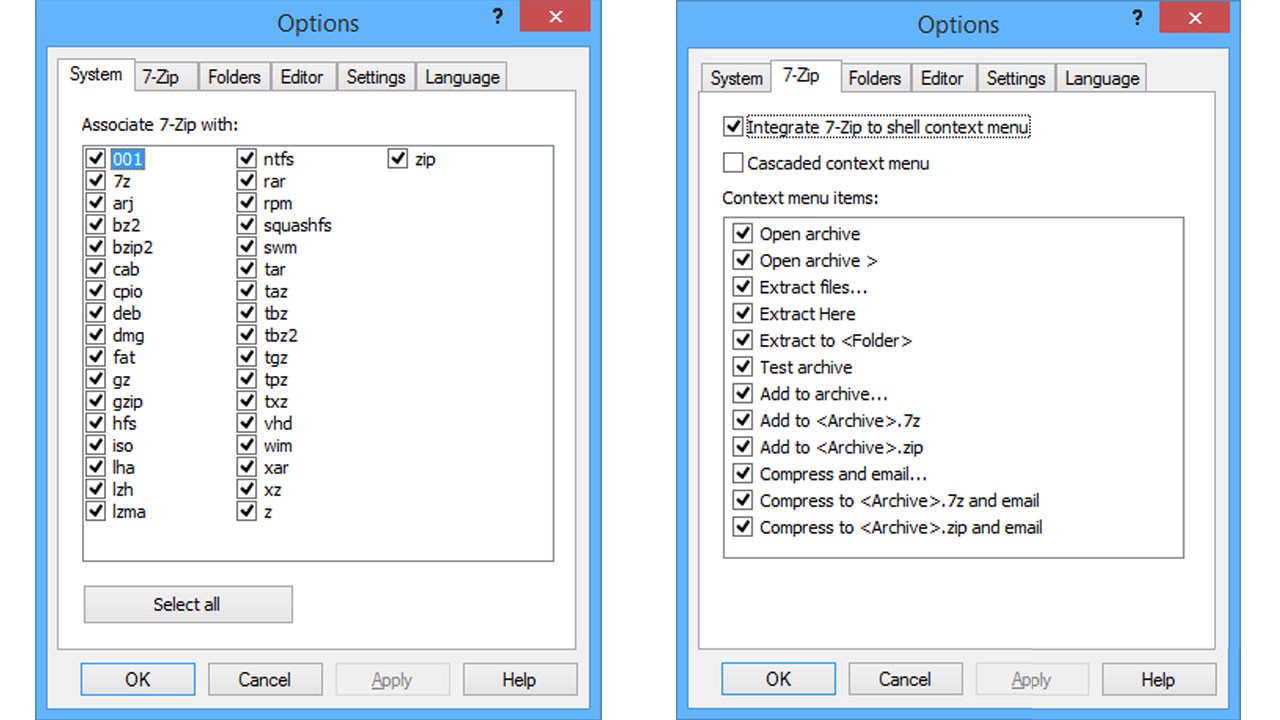Click the "Associate 7-Zip with:" label
1280x720 pixels.
(x=160, y=125)
